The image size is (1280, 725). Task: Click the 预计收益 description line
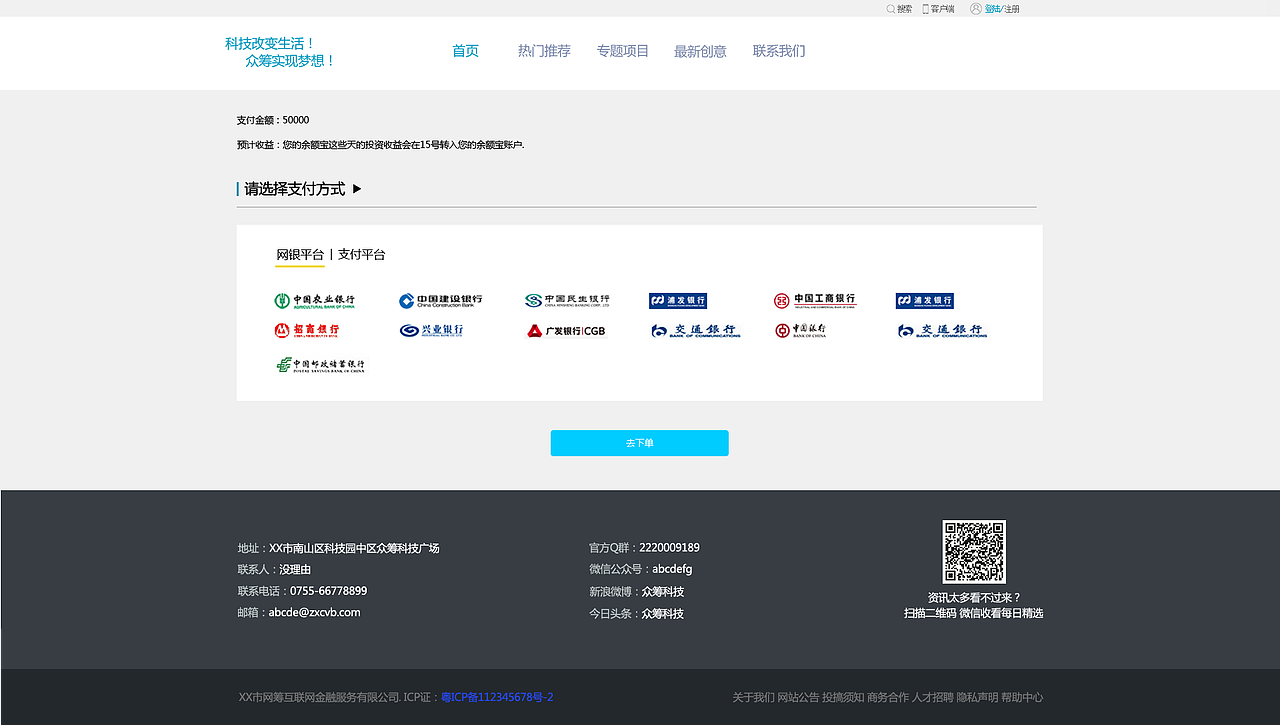click(380, 145)
